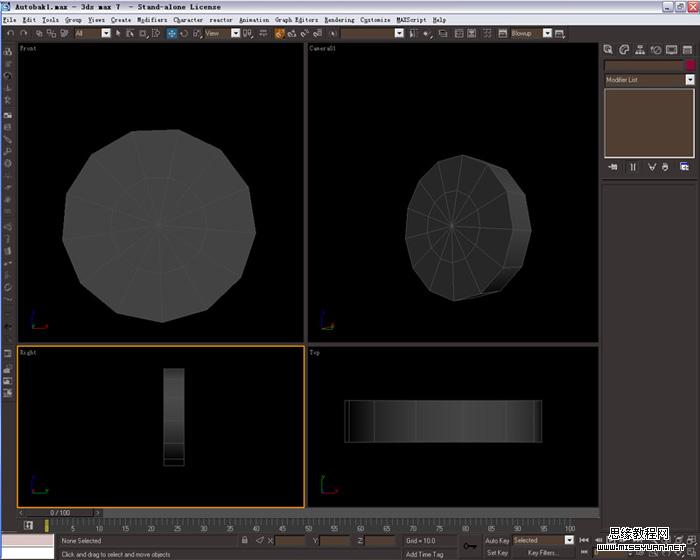Toggle the Percent Snap button
Viewport: 700px width, 560px height.
(305, 33)
